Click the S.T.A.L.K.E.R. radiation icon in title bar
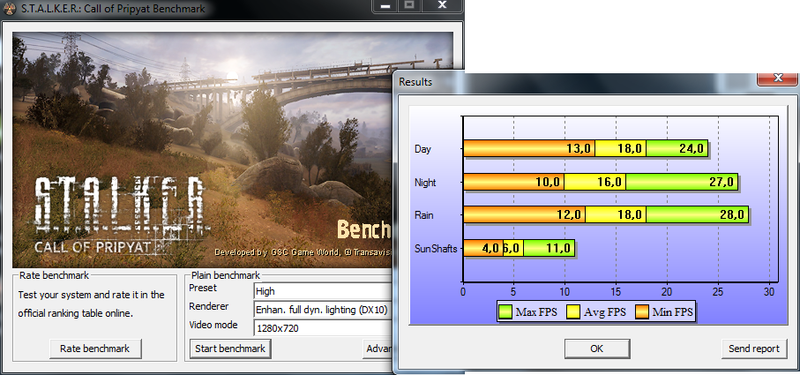 [x=10, y=8]
